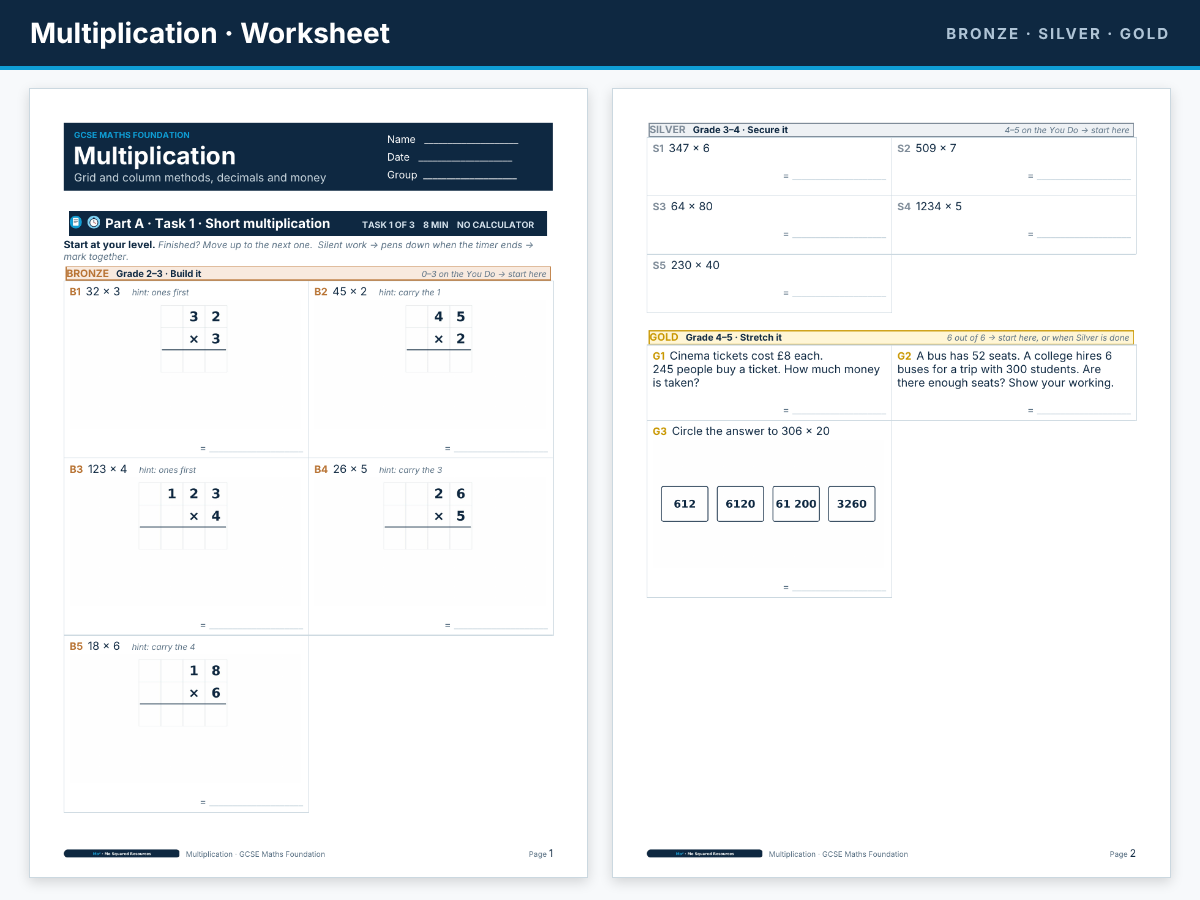Viewport: 1200px width, 900px height.
Task: Click the "Page 1" footer number
Action: [x=541, y=854]
